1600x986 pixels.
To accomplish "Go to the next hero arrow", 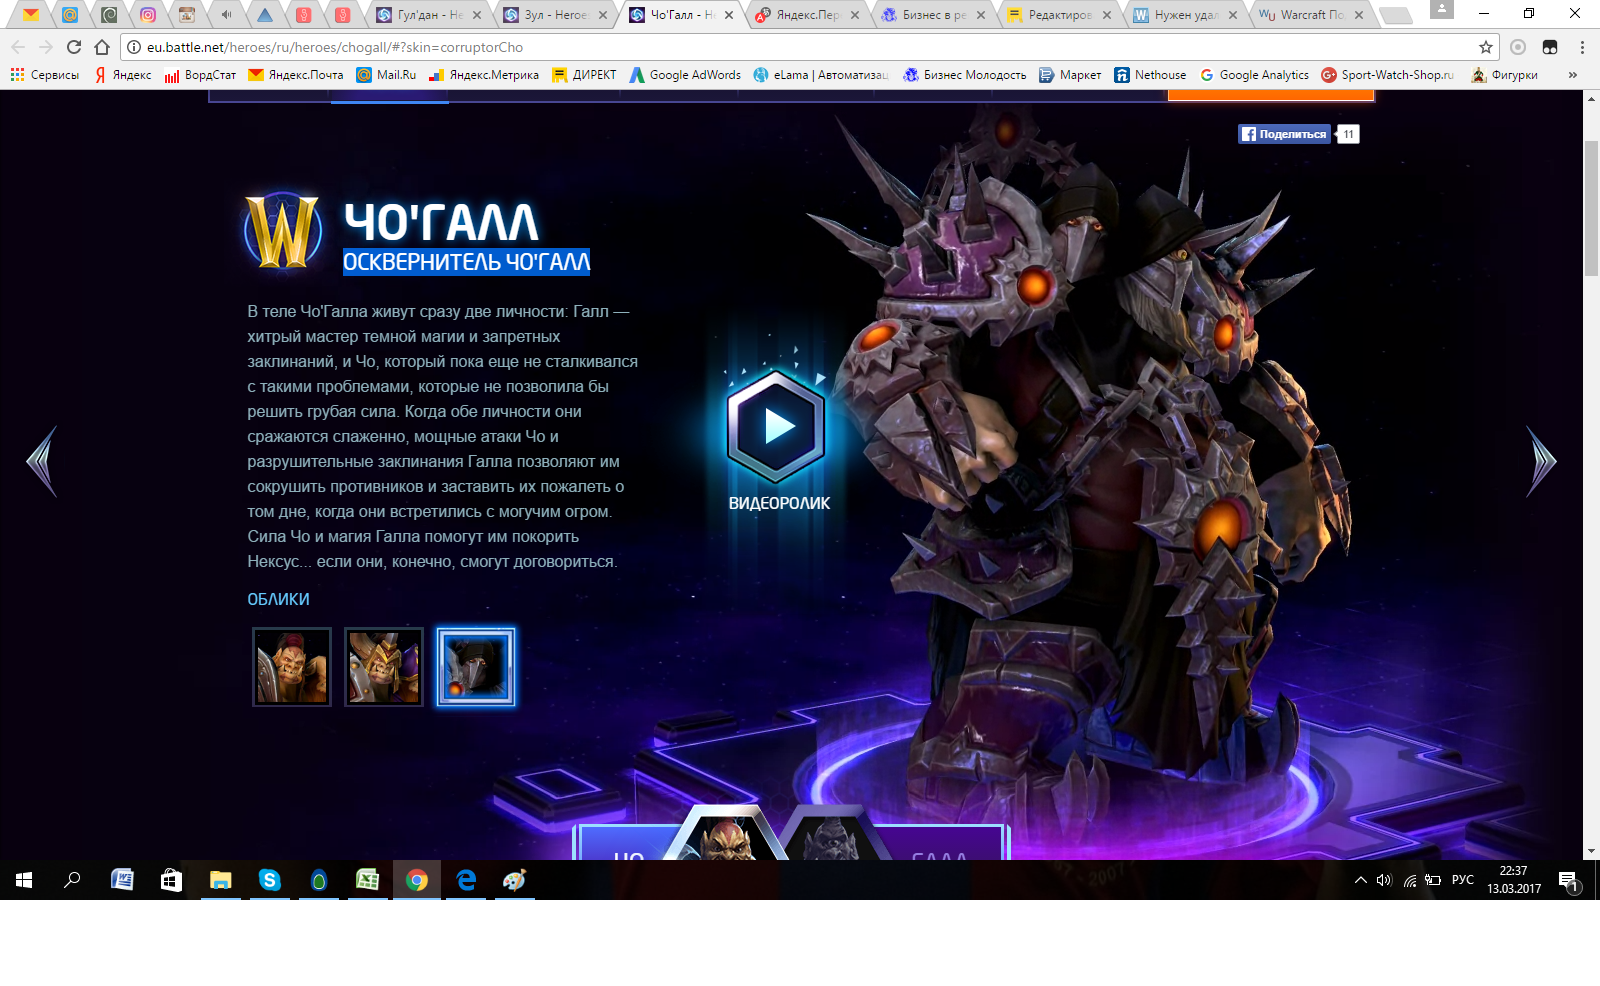I will [1541, 461].
